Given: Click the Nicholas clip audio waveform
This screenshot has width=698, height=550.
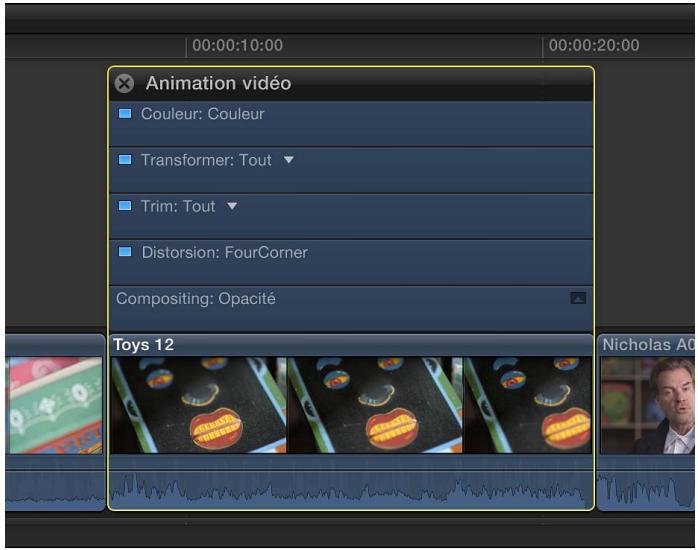Looking at the screenshot, I should 645,490.
